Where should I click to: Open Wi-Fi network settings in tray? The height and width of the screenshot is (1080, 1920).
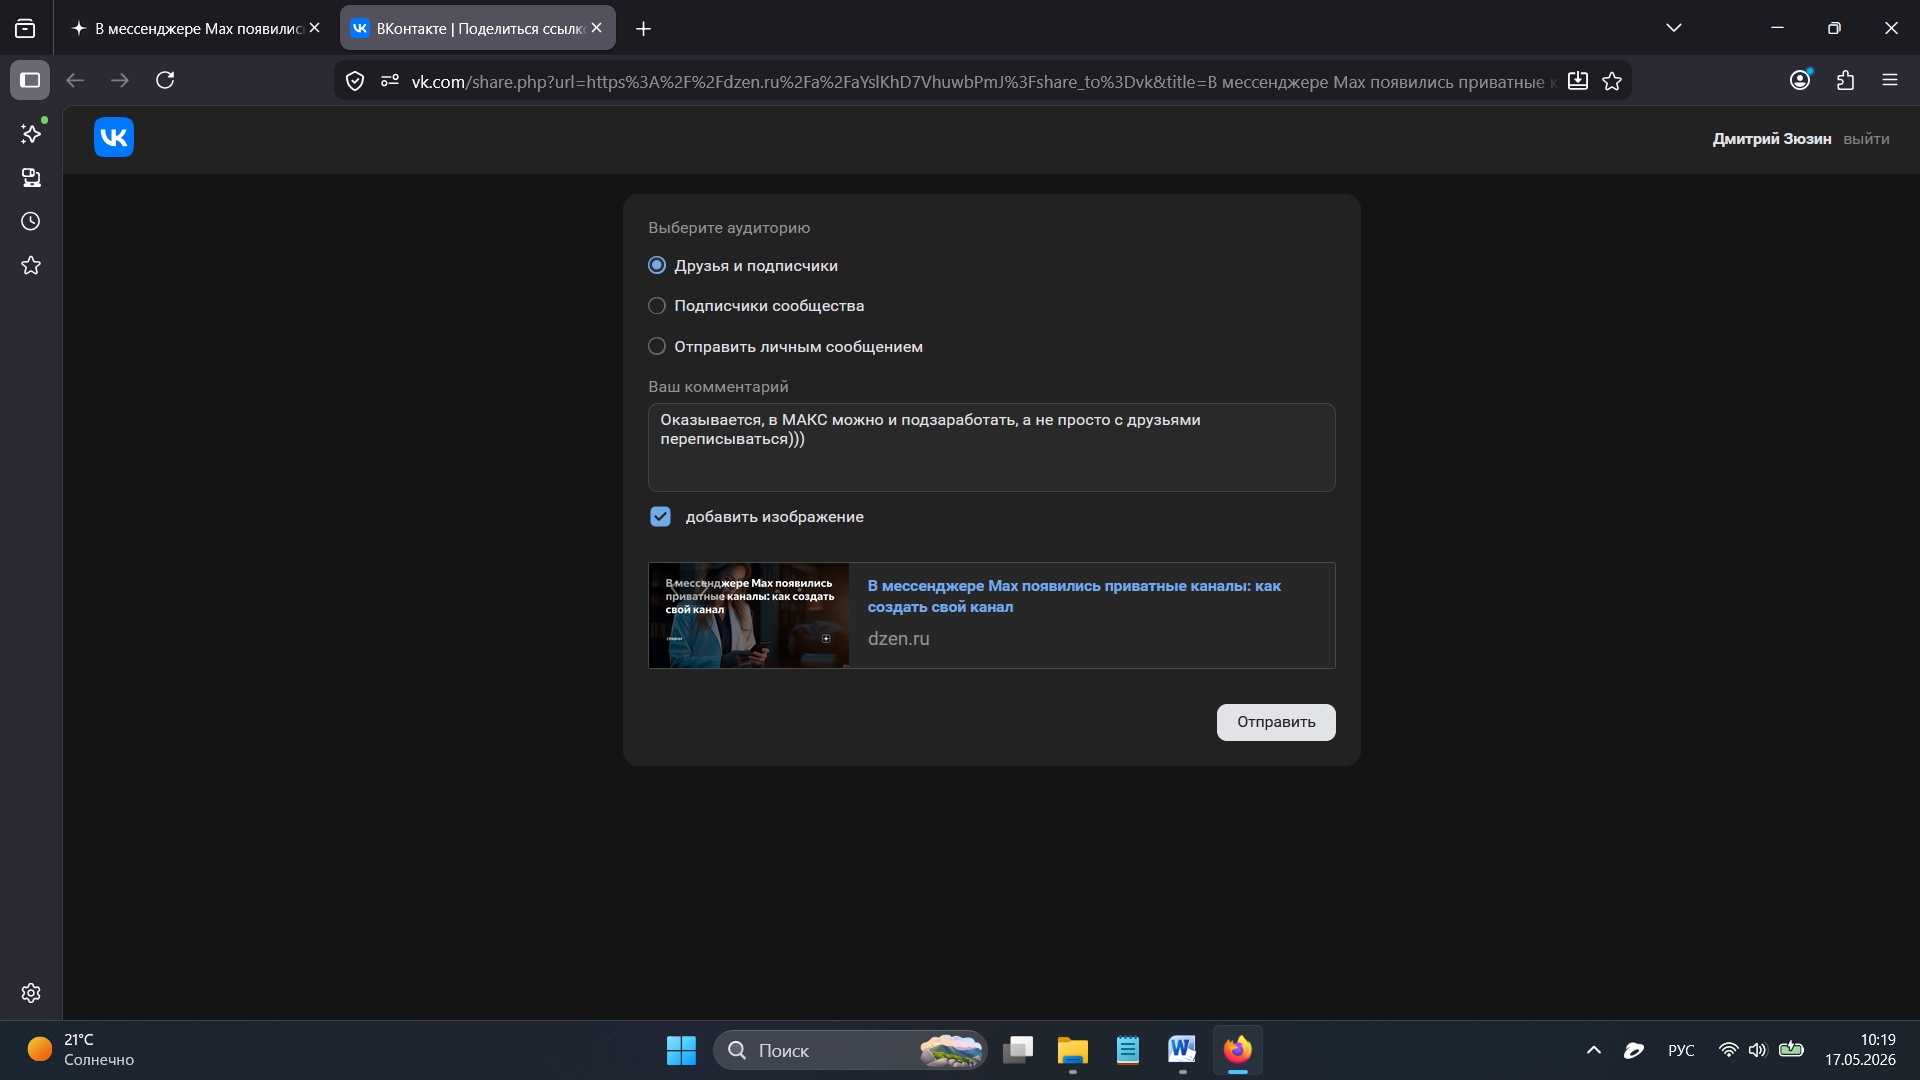1728,1050
